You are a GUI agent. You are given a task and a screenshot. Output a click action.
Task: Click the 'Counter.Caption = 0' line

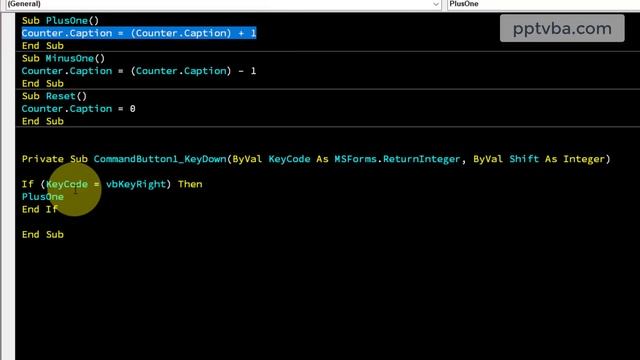tap(78, 109)
